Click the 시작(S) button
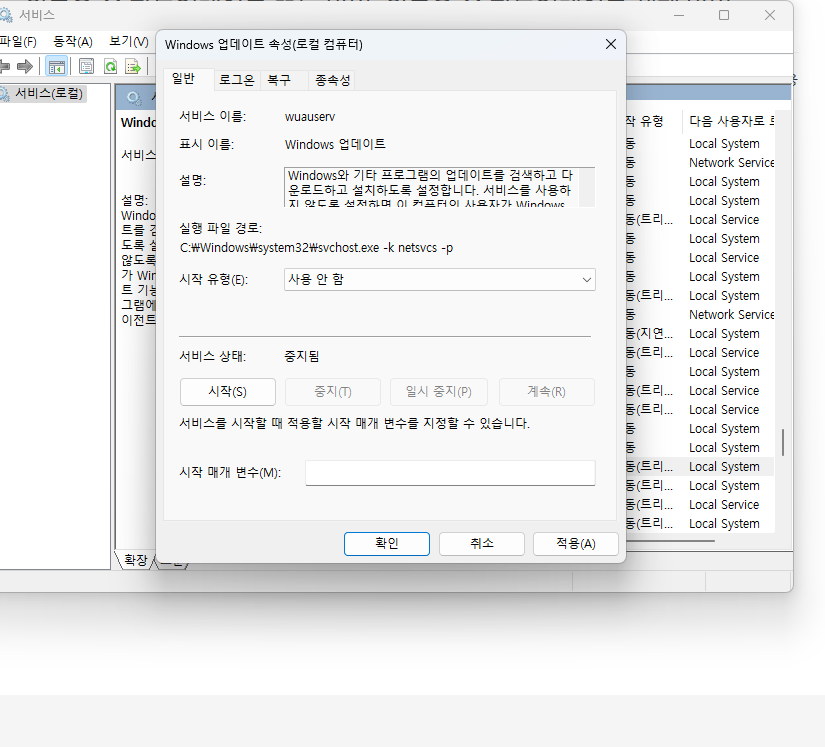Viewport: 825px width, 747px height. click(227, 391)
